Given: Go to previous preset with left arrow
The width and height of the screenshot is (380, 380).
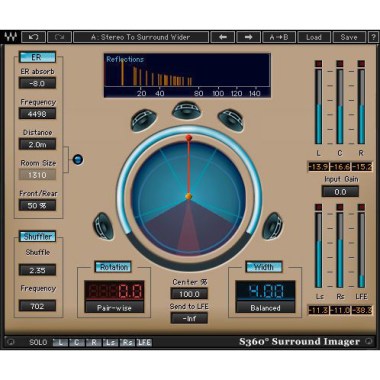Looking at the screenshot, I should click(x=223, y=37).
